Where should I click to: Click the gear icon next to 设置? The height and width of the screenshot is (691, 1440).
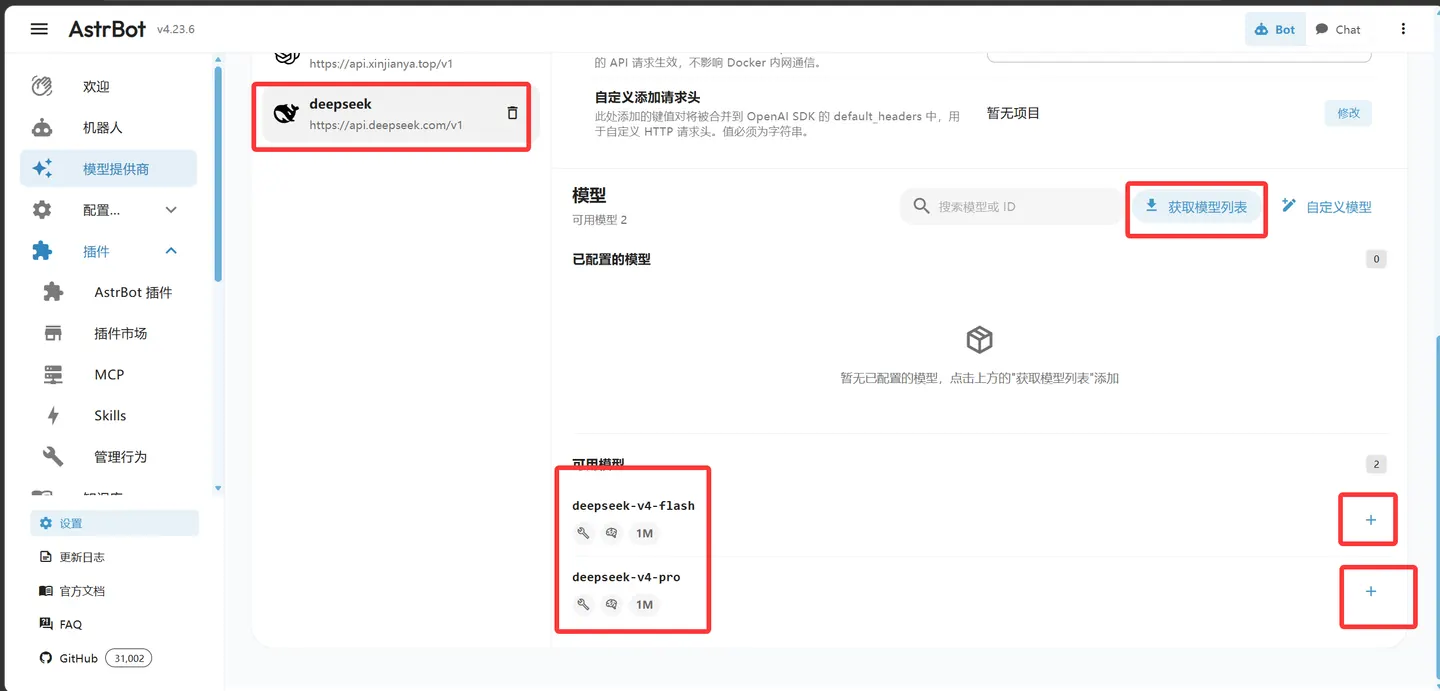[45, 523]
